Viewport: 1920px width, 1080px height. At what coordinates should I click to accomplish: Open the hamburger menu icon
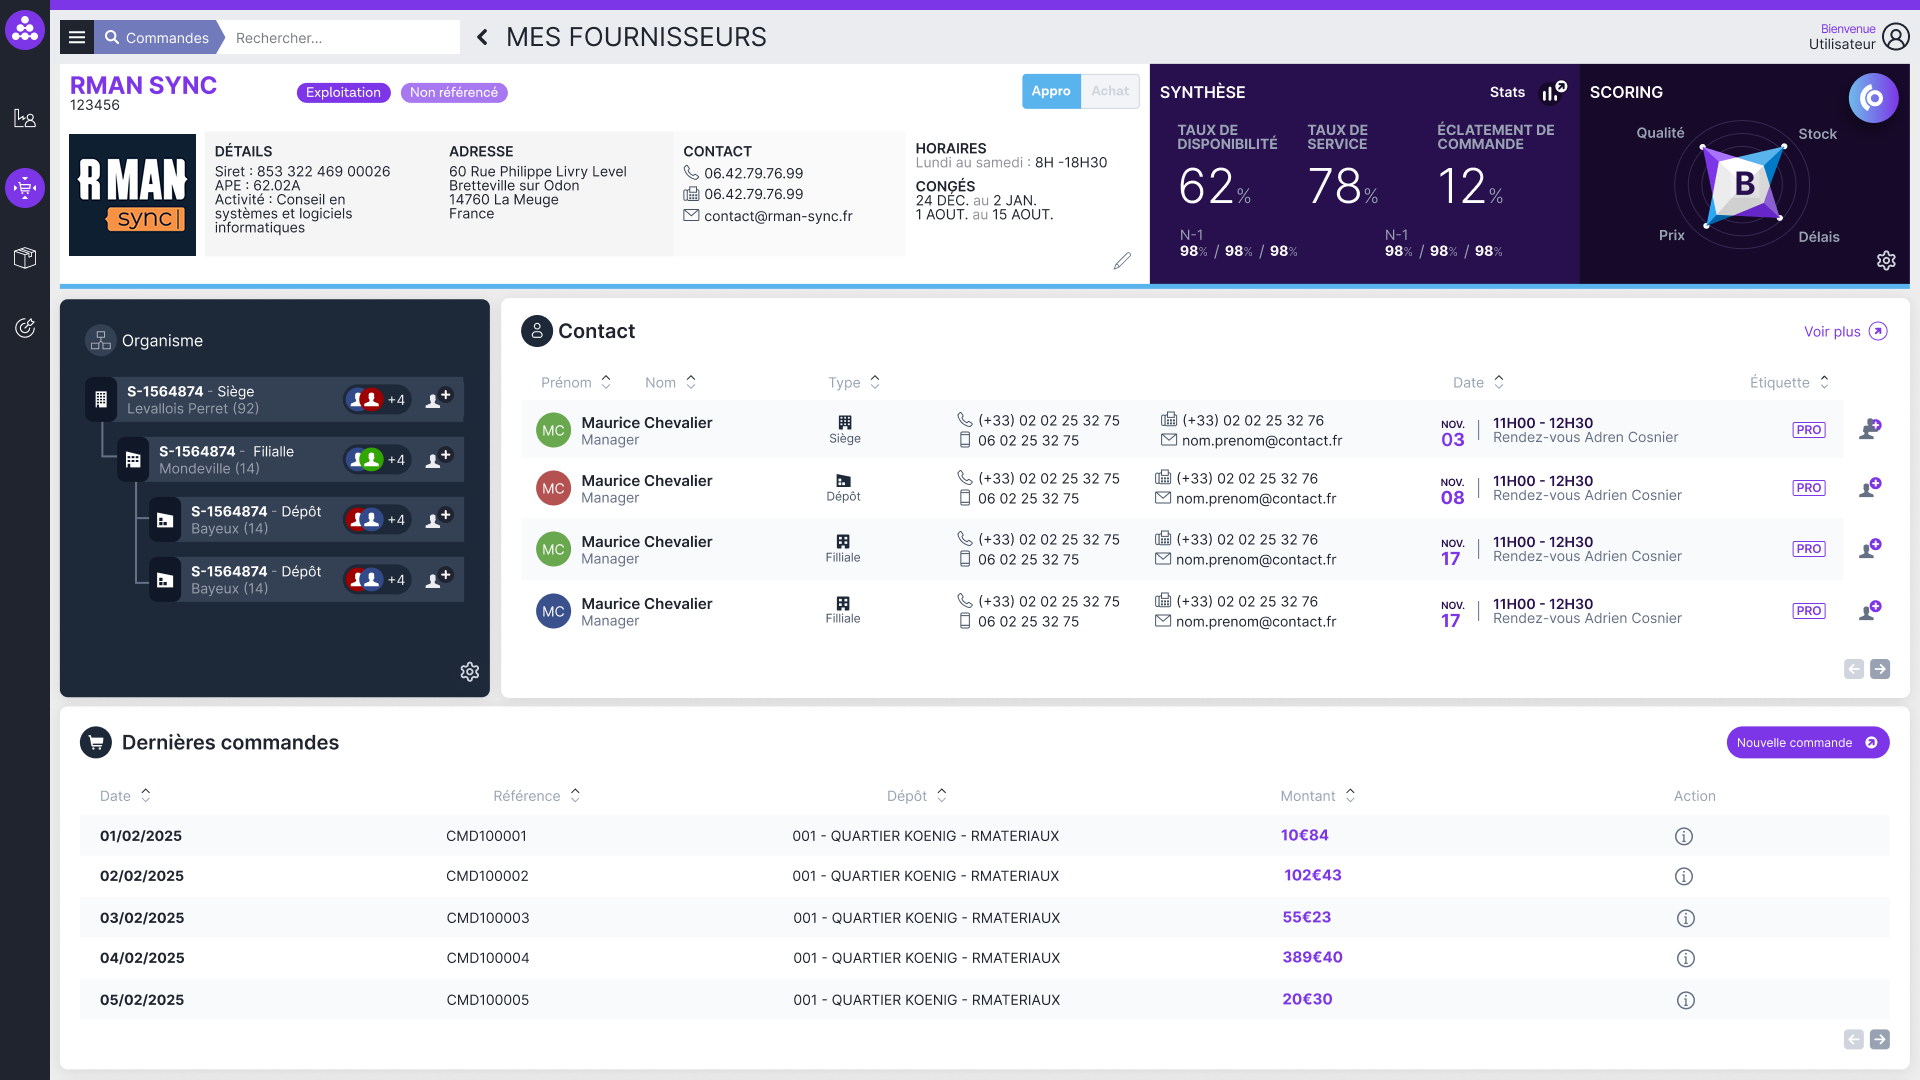[x=77, y=38]
